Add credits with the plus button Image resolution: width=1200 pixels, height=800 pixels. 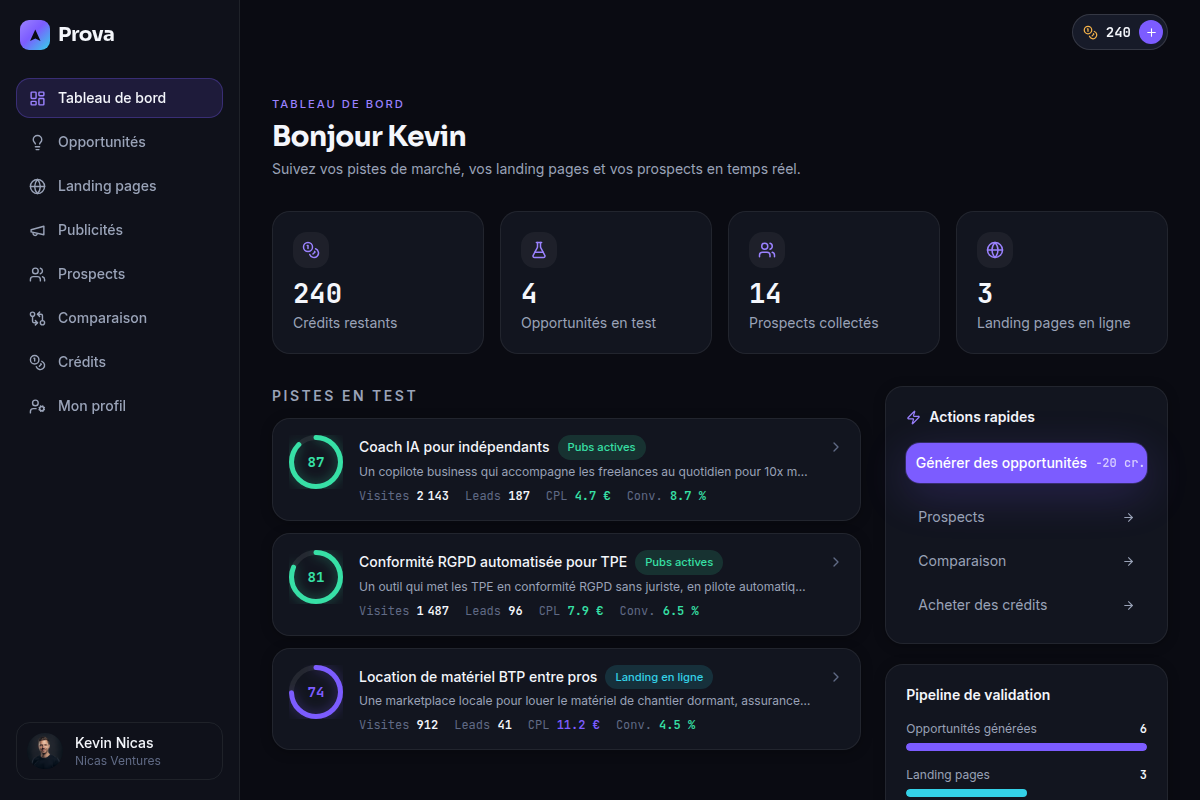(x=1151, y=32)
